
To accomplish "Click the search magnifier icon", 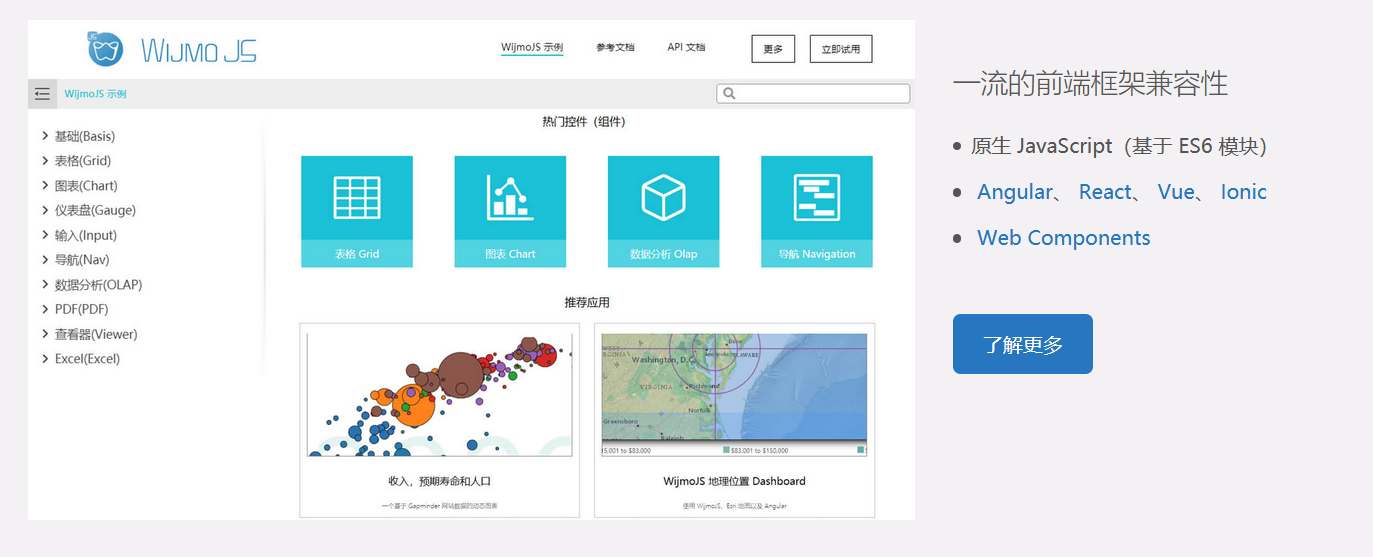I will [729, 94].
